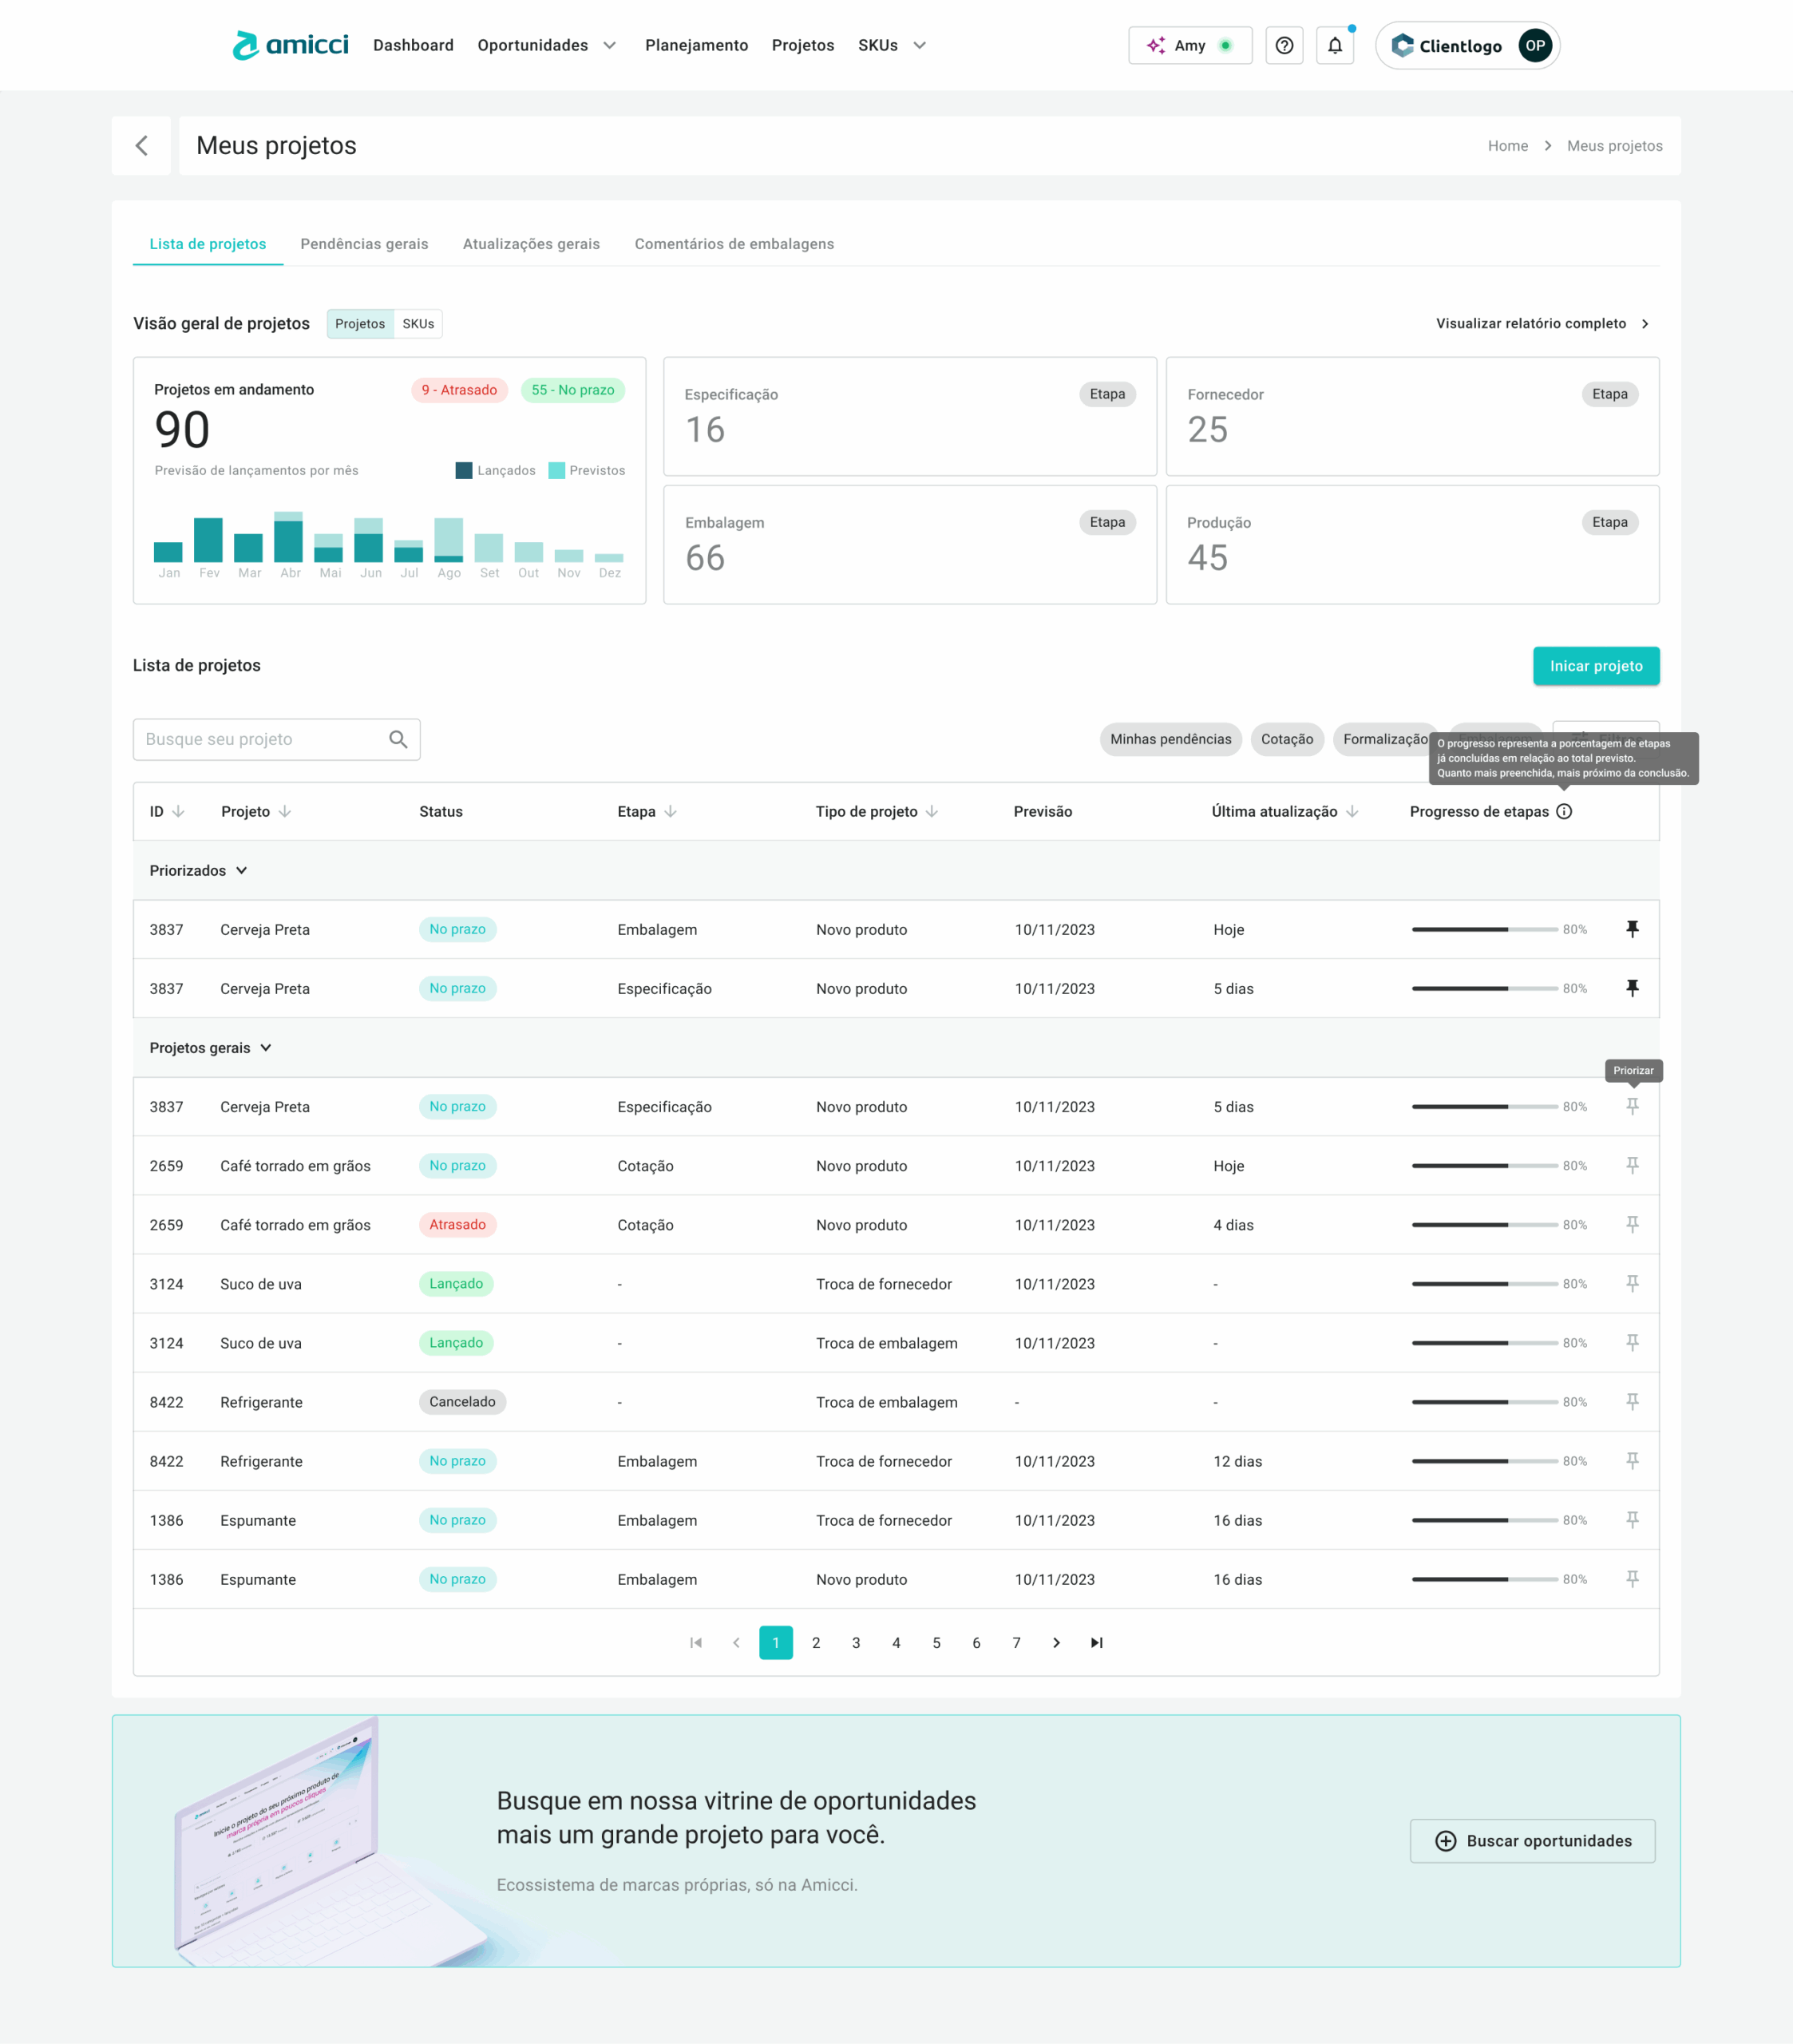Go to last page of pagination
Screen dimensions: 1793x2044
[x=1096, y=1642]
